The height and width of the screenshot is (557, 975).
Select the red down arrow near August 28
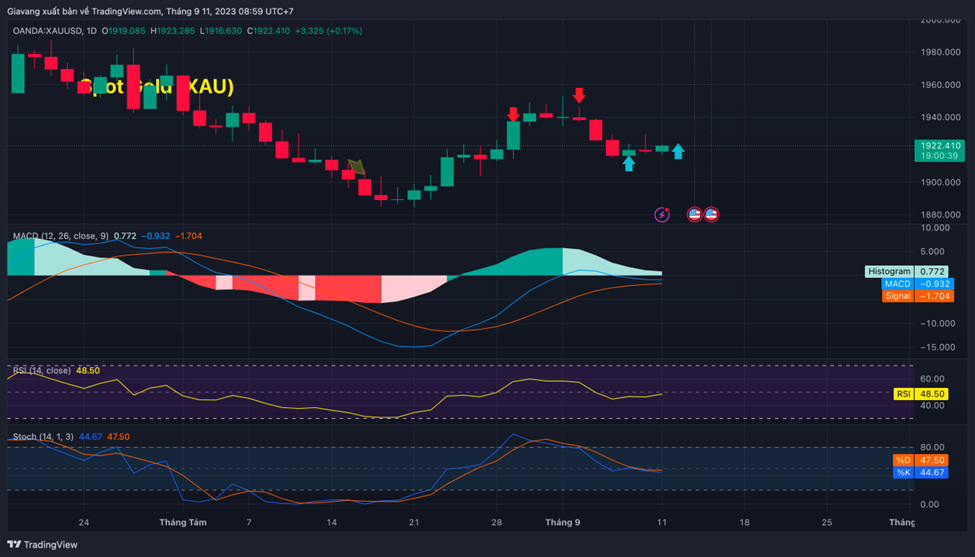pyautogui.click(x=513, y=114)
